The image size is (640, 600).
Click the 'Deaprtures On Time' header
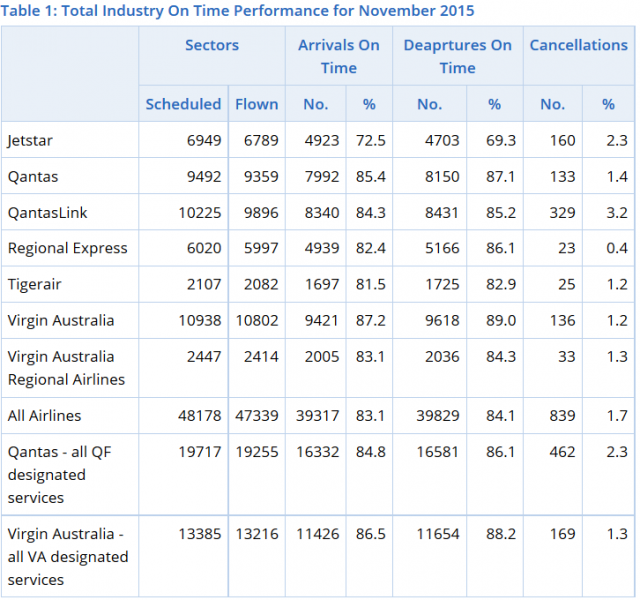coord(458,56)
